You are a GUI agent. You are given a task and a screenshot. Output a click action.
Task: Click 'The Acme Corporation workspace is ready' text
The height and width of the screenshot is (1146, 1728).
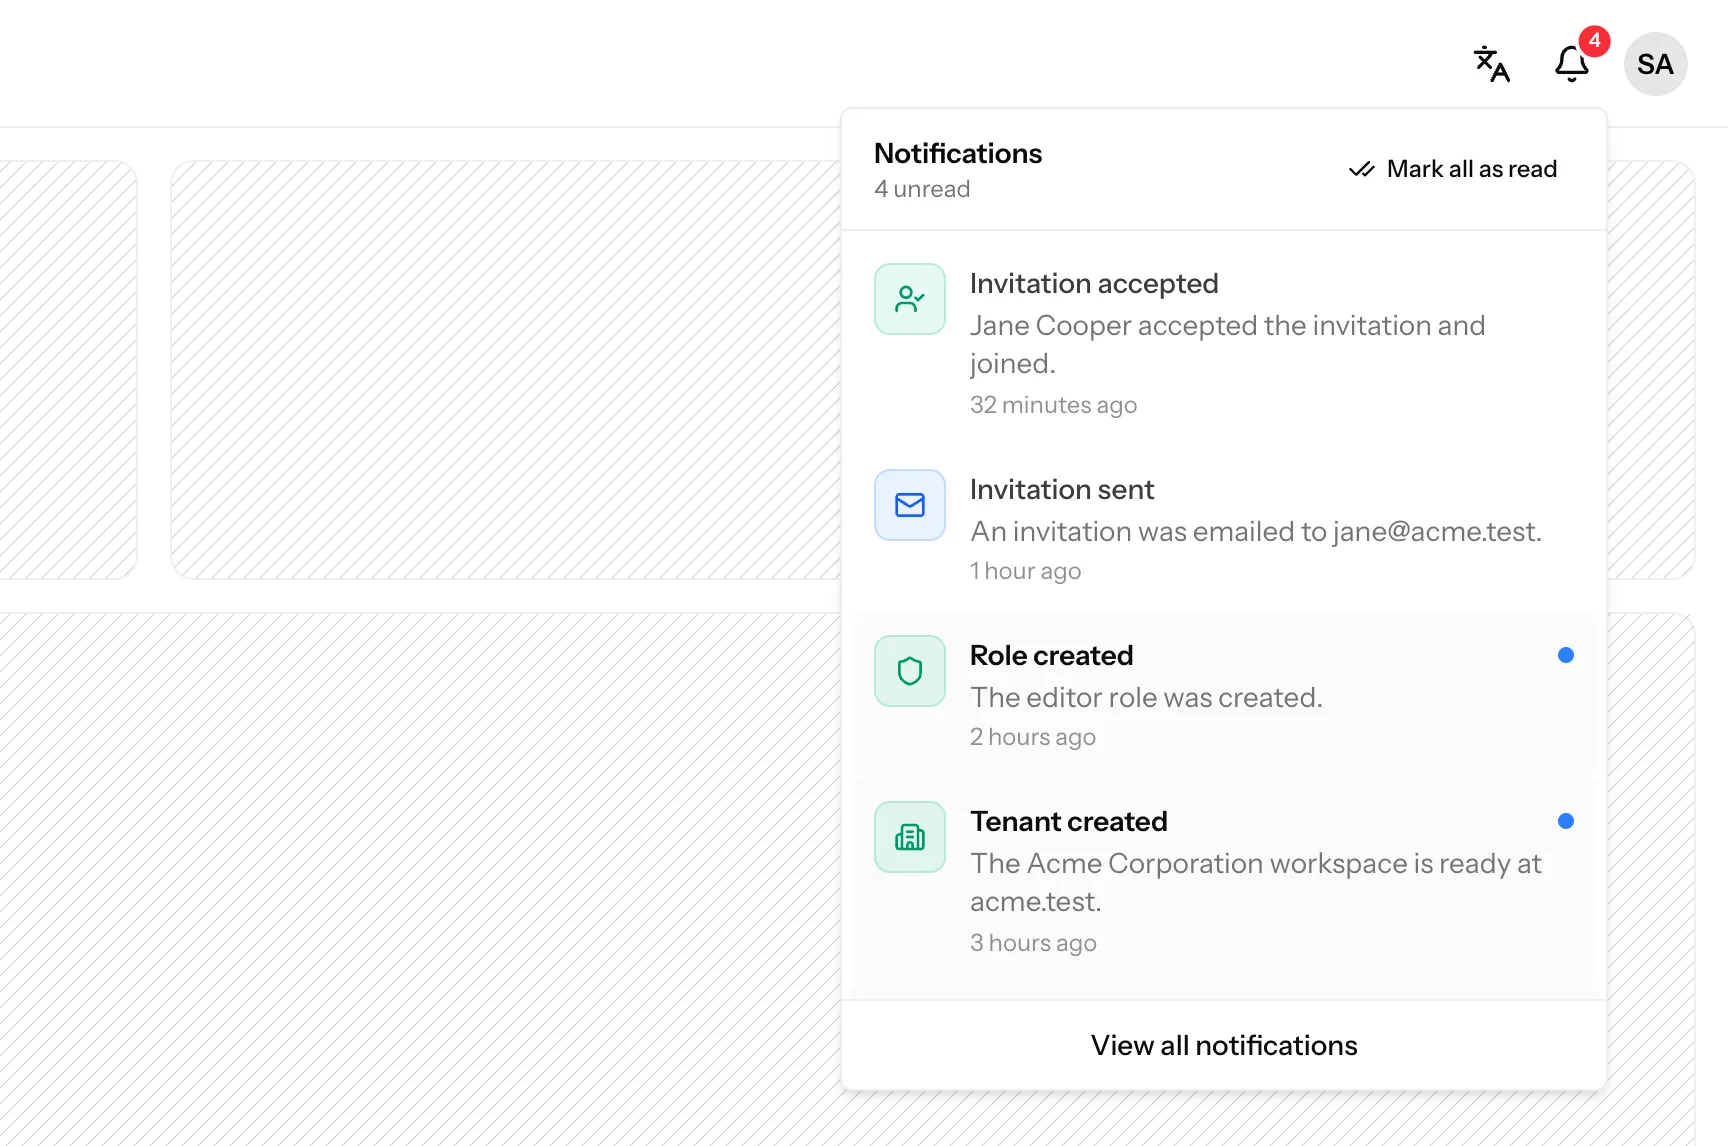tap(1256, 882)
